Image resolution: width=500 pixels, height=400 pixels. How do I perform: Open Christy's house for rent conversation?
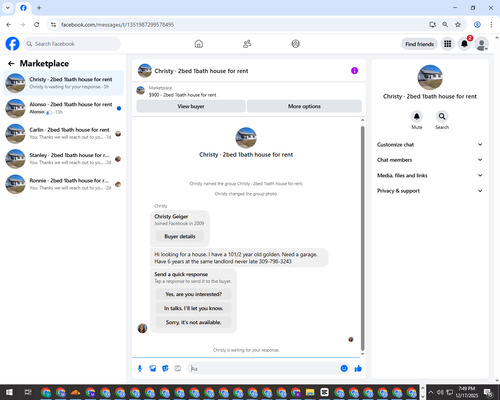tap(63, 83)
